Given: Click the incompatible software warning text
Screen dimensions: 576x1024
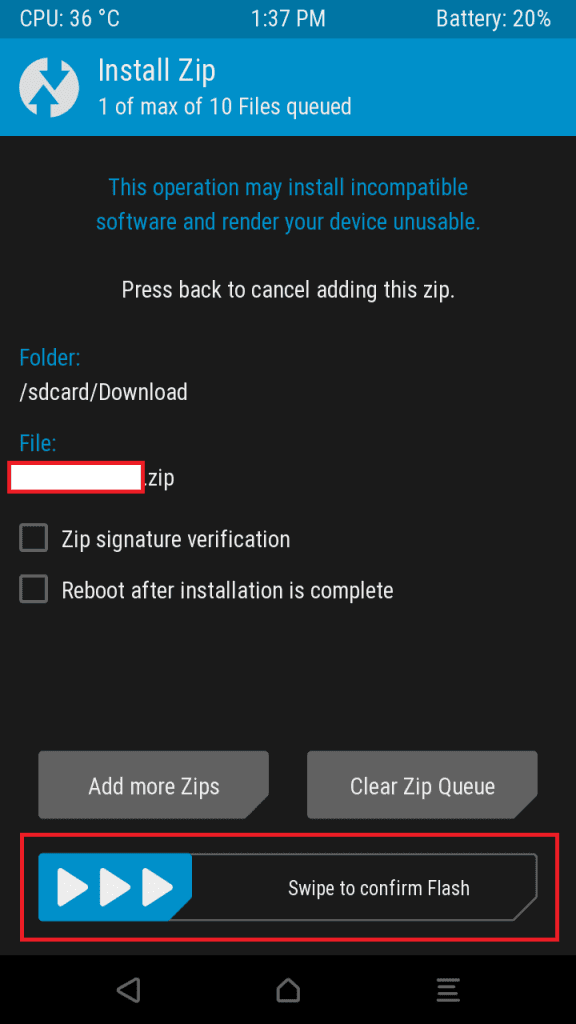Looking at the screenshot, I should click(288, 204).
